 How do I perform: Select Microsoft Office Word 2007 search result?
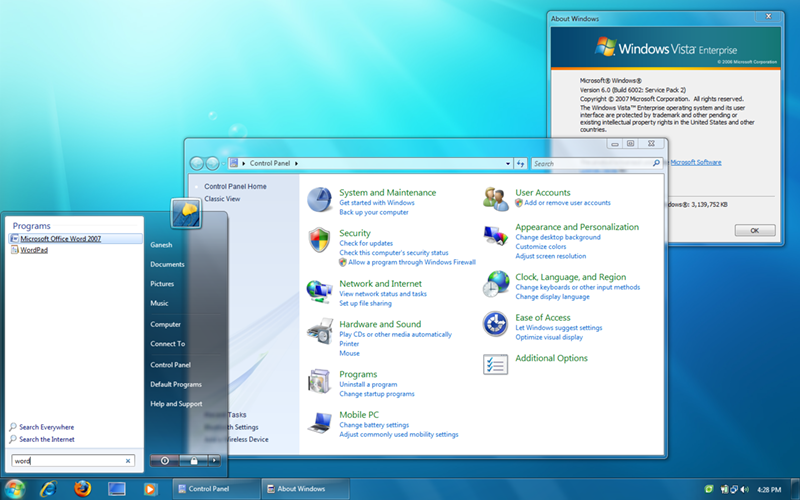pyautogui.click(x=61, y=239)
